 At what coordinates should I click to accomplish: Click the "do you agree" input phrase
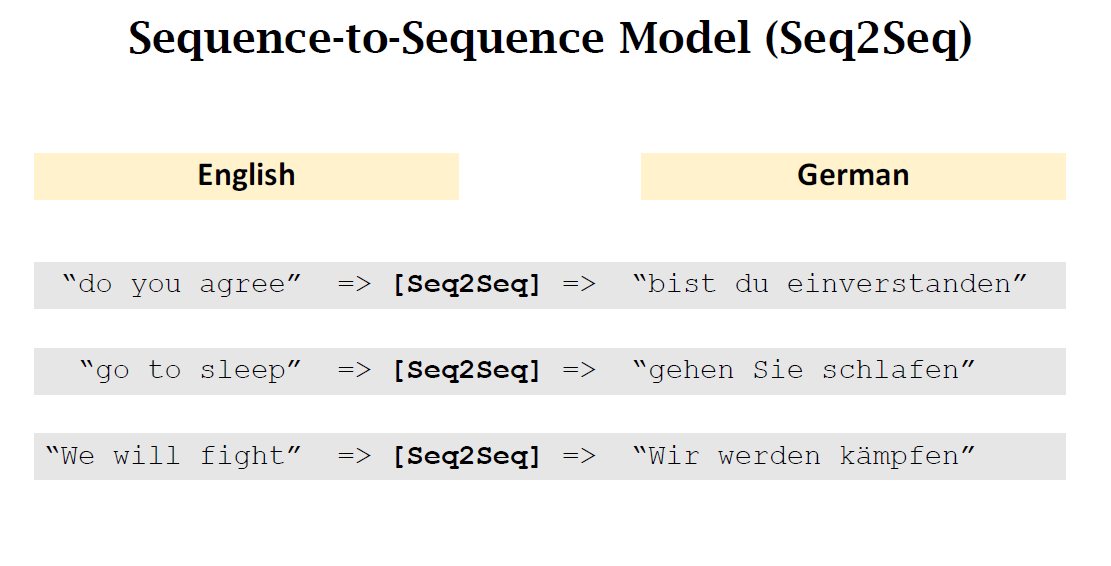(x=181, y=284)
